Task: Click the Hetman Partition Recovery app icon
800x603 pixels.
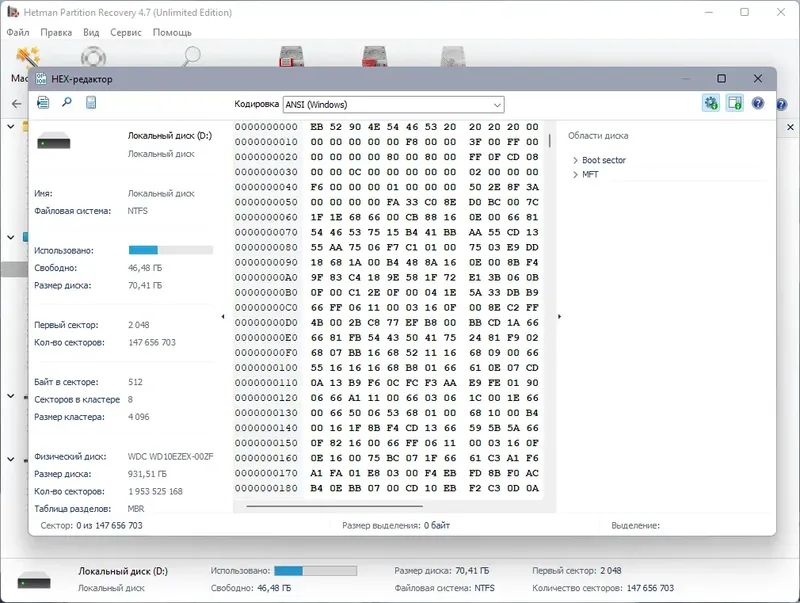Action: (13, 12)
